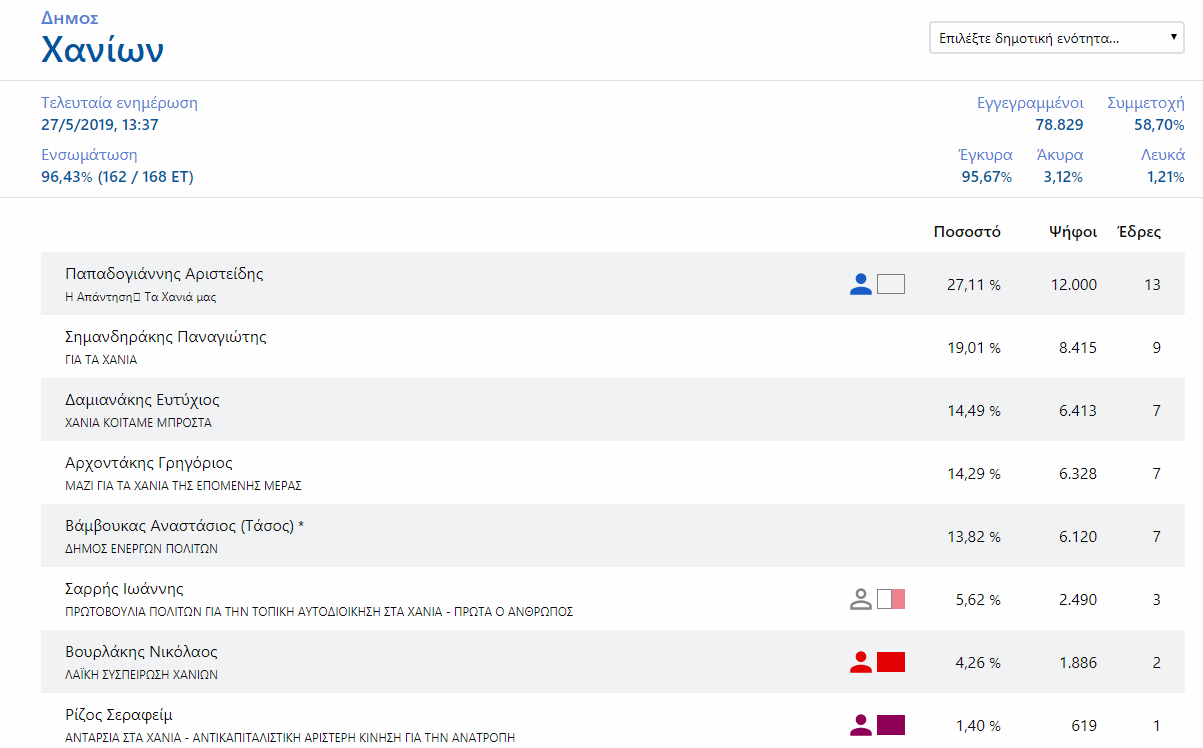Click purple color box in Ρίζος row
This screenshot has width=1203, height=748.
(x=891, y=725)
